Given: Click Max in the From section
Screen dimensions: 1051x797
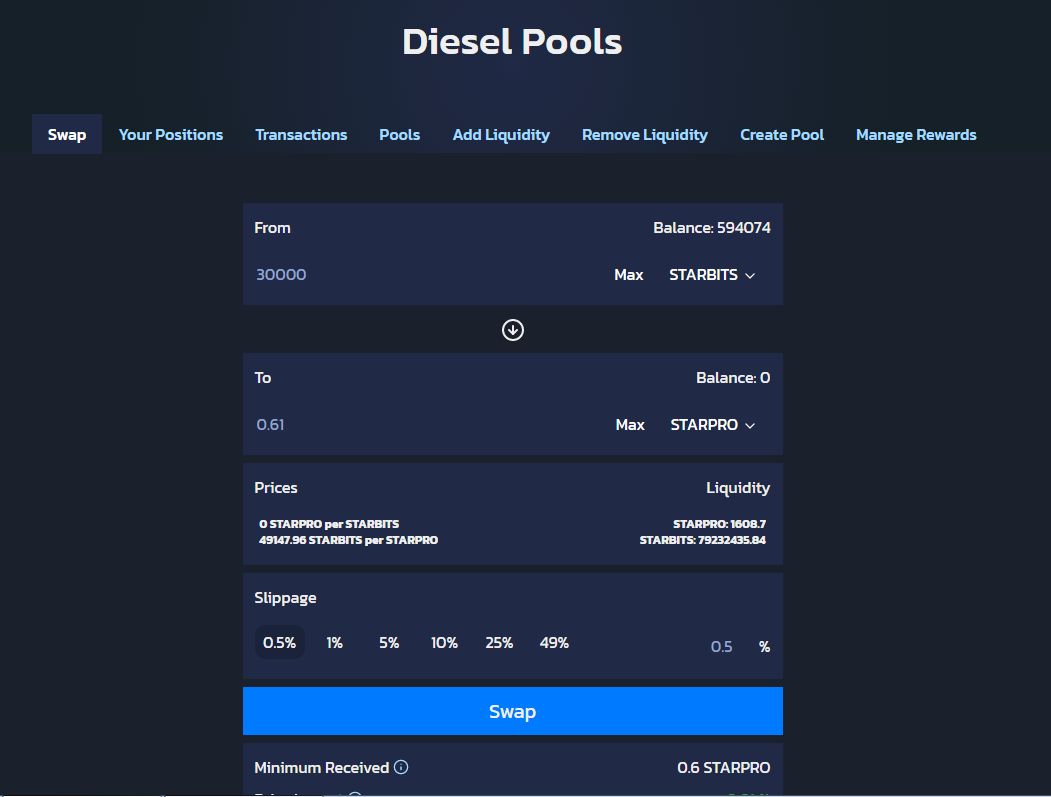Looking at the screenshot, I should coord(629,275).
